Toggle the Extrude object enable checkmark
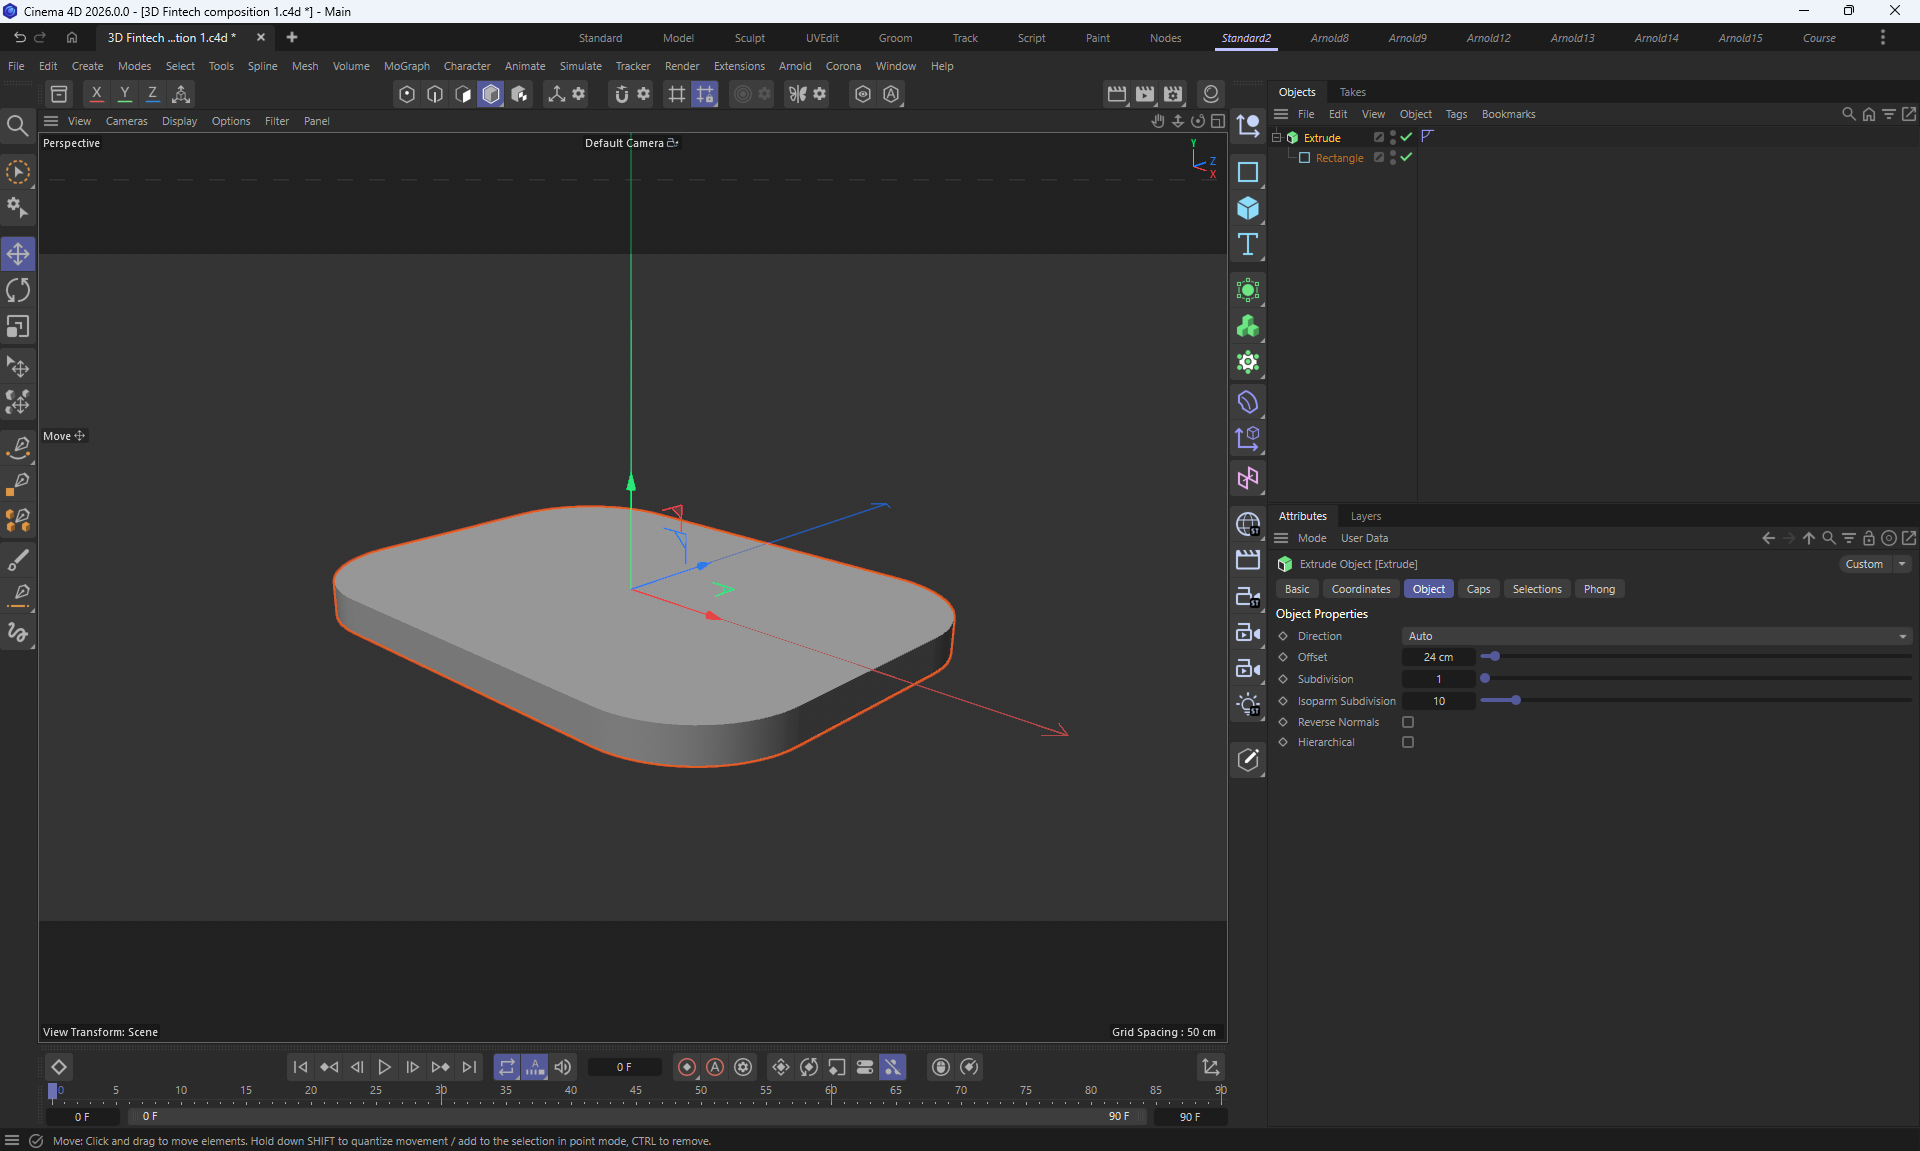Screen dimensions: 1920x1151 click(1407, 137)
